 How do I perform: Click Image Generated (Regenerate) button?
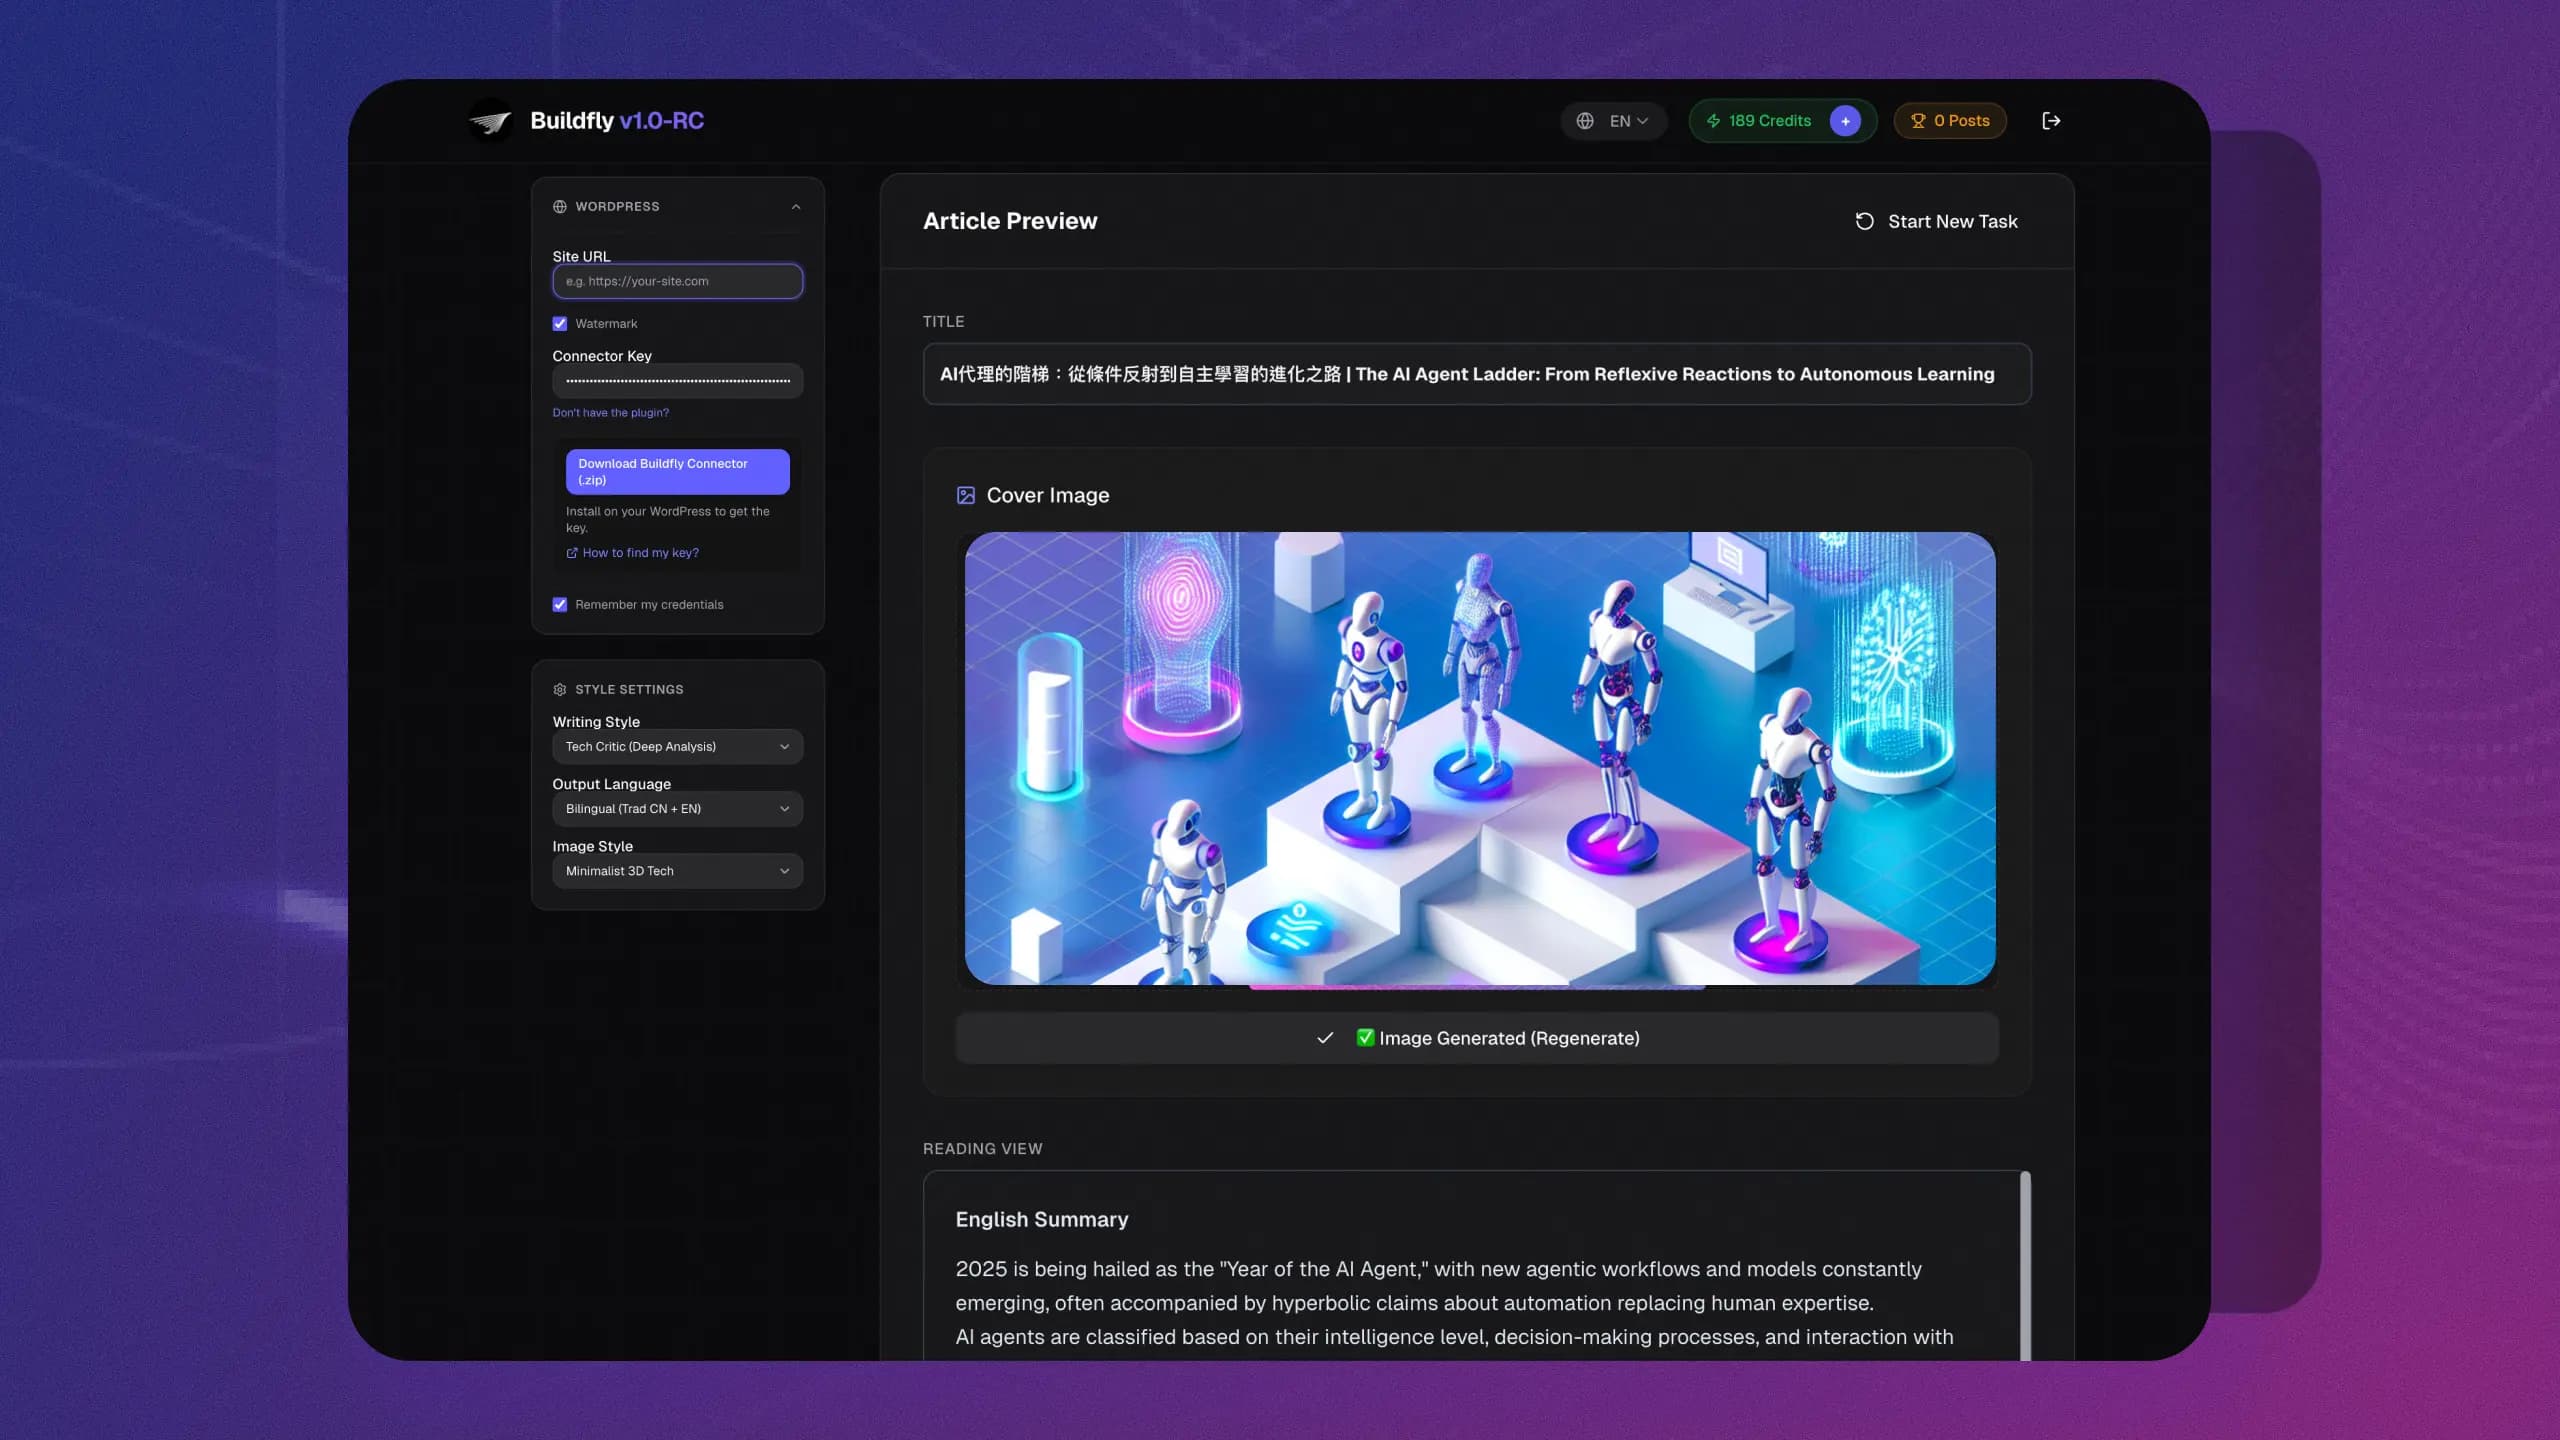click(x=1477, y=1038)
